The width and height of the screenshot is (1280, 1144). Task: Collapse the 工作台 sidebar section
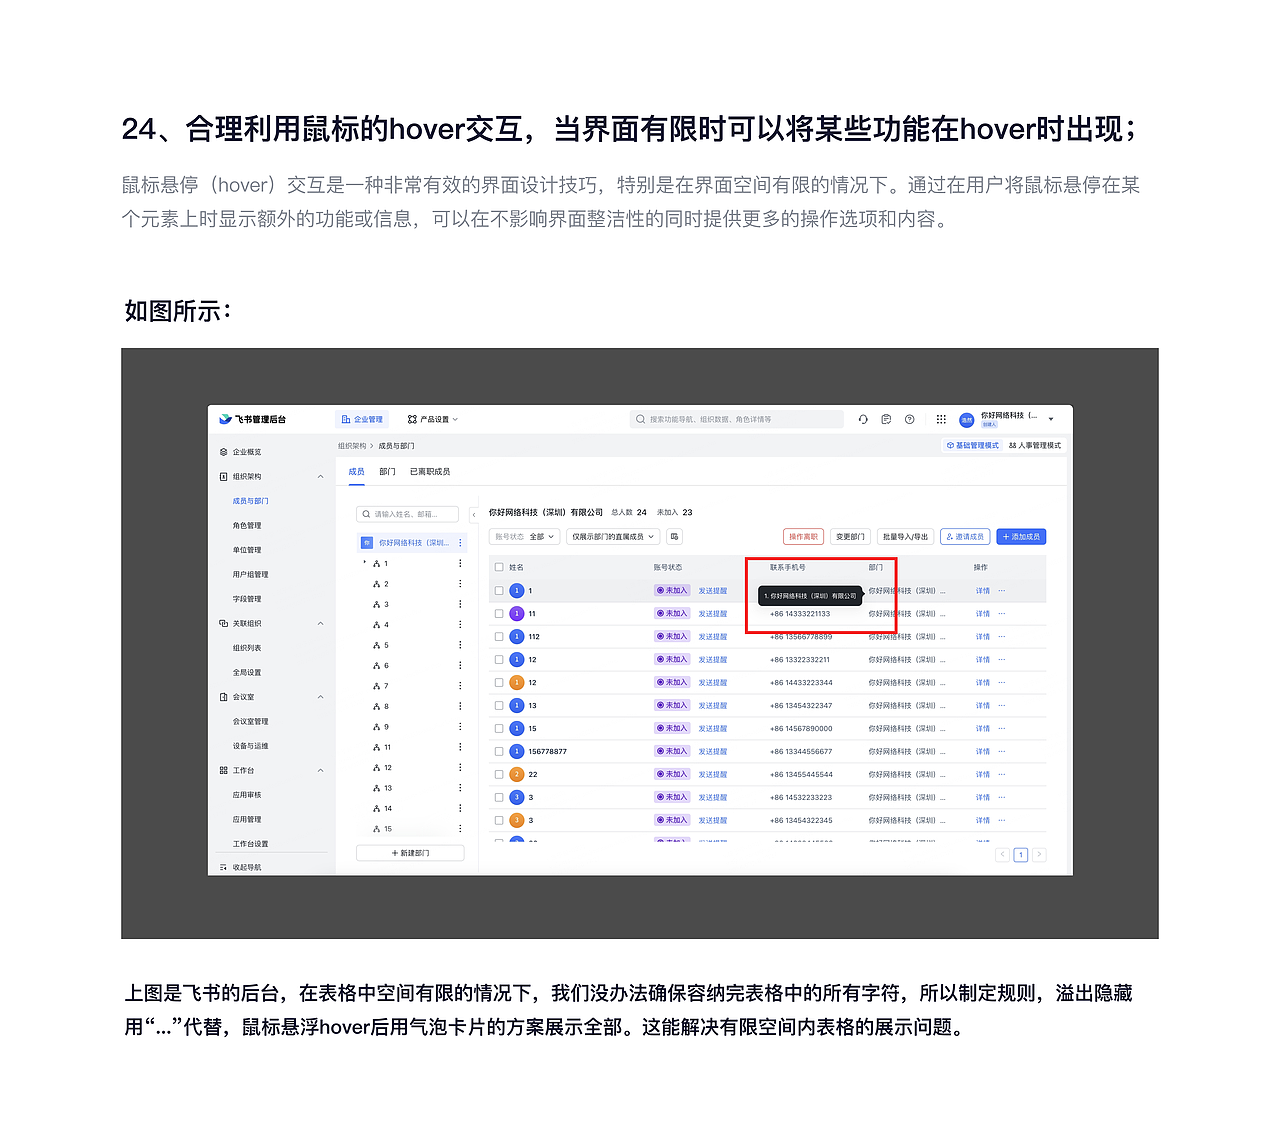click(320, 771)
